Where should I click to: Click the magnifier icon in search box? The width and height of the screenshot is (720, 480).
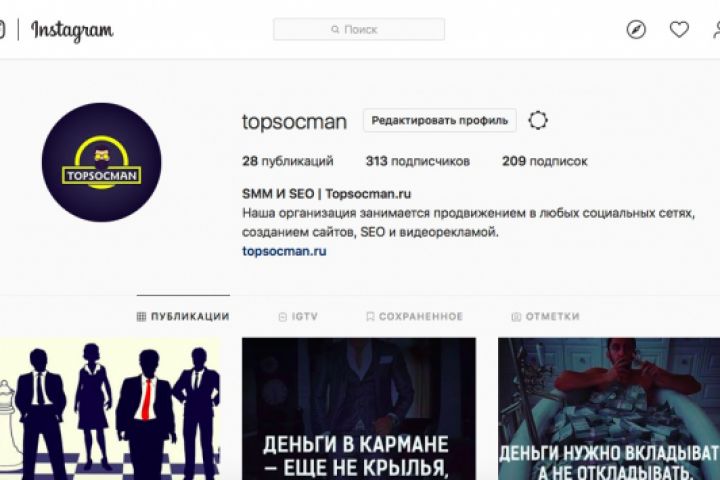[x=335, y=29]
